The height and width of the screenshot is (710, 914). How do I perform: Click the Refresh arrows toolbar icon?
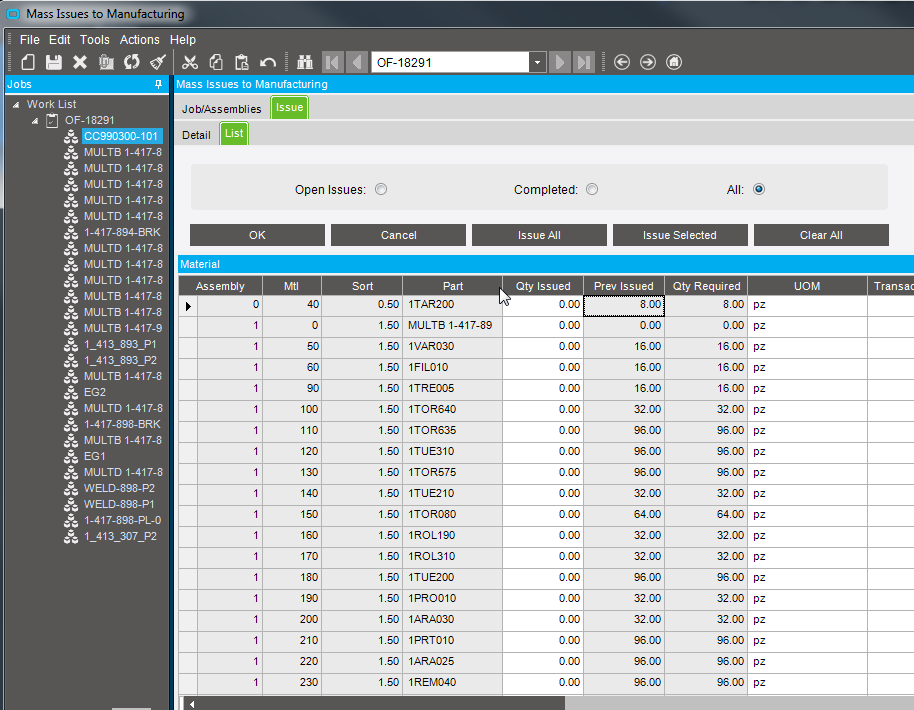coord(132,62)
